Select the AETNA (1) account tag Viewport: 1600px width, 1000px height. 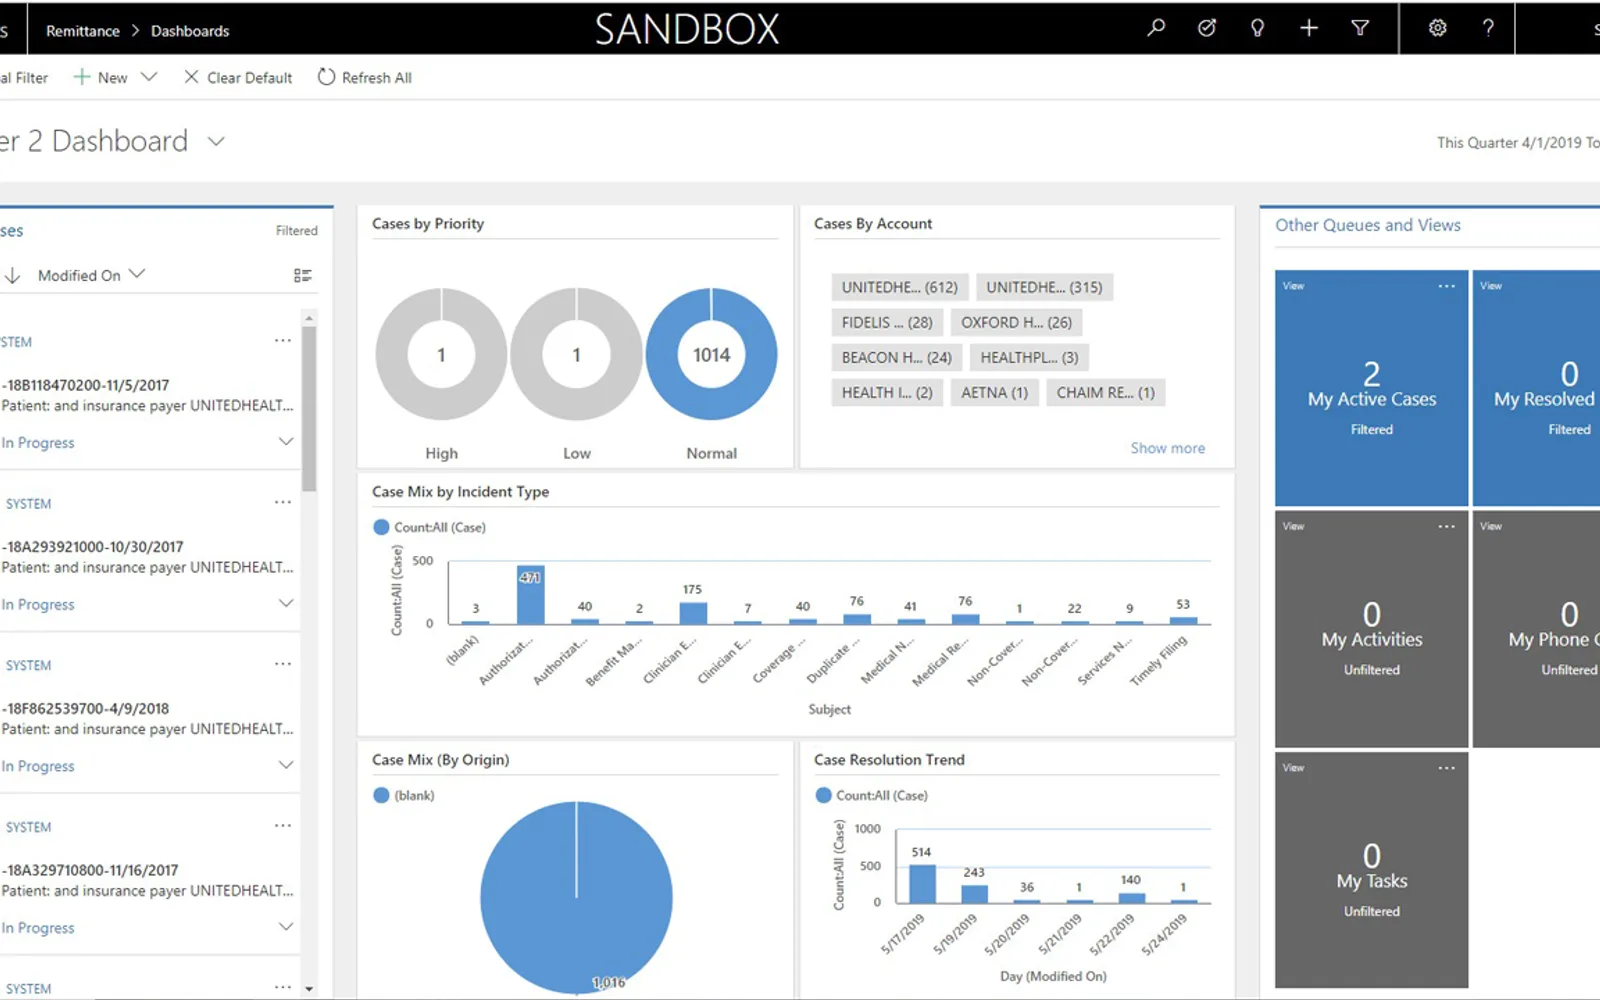pos(994,392)
